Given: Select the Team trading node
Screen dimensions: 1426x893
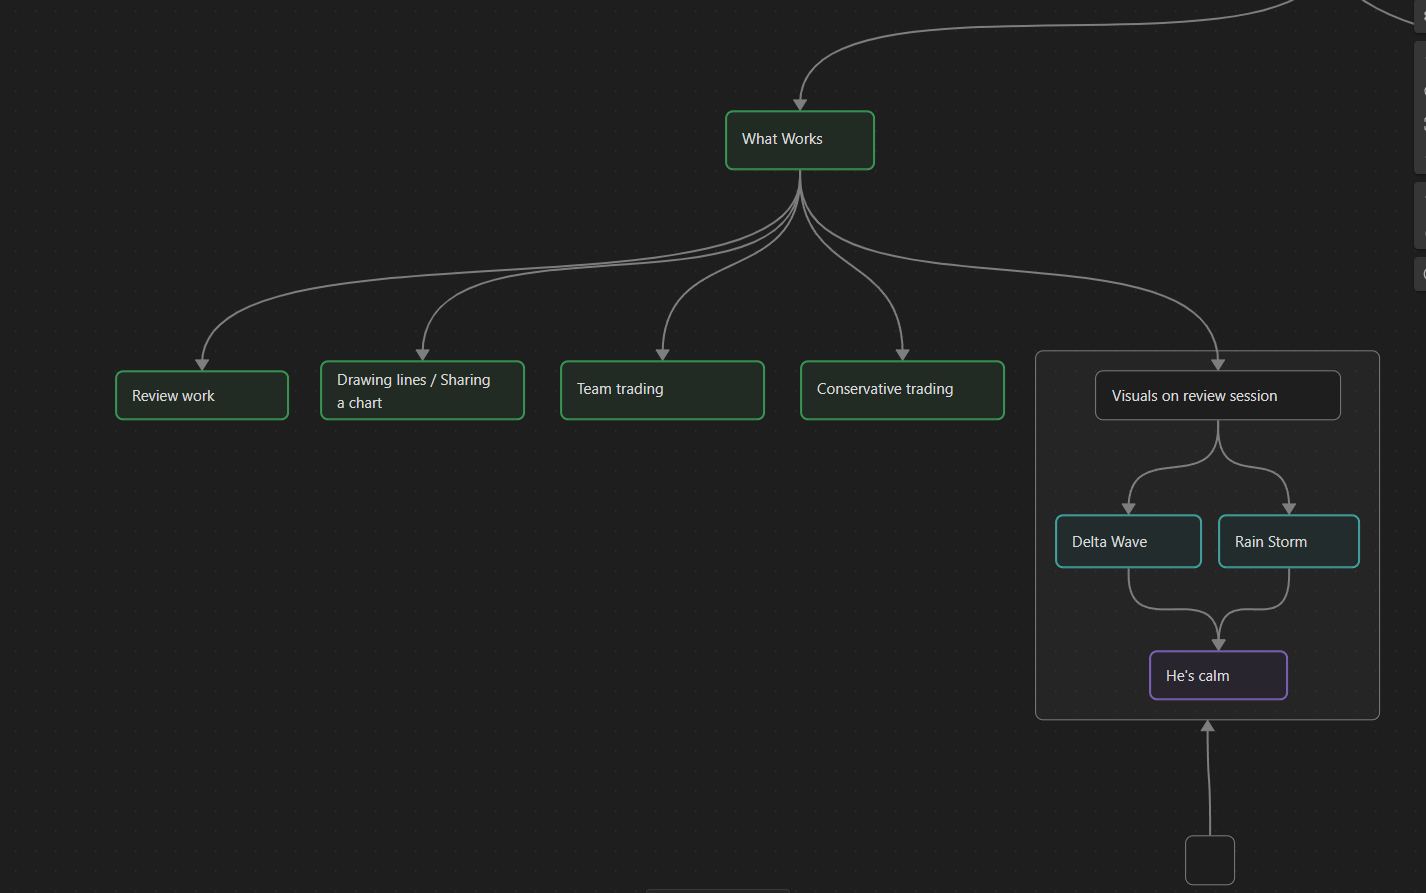Looking at the screenshot, I should coord(662,390).
